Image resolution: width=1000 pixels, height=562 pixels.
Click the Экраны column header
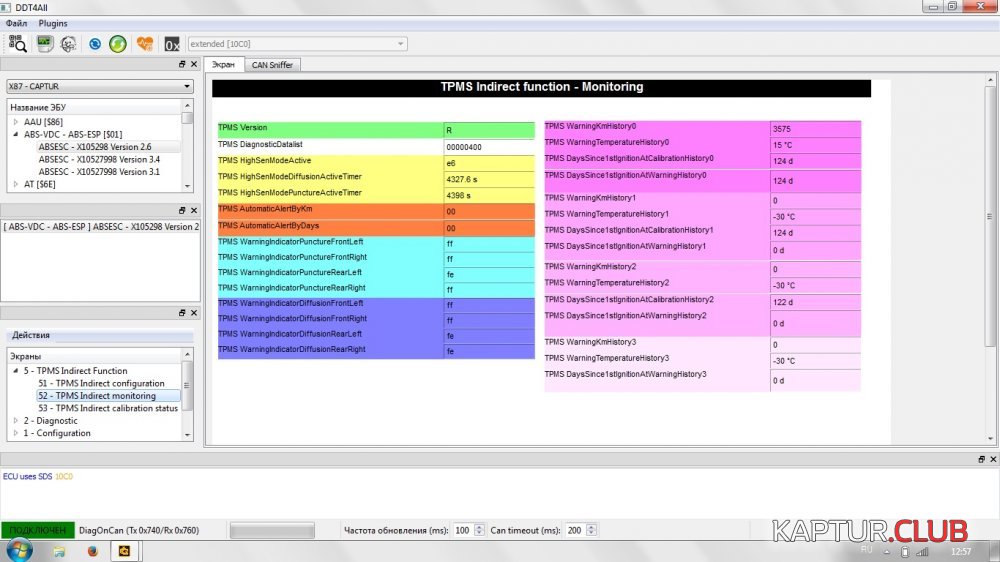coord(94,357)
